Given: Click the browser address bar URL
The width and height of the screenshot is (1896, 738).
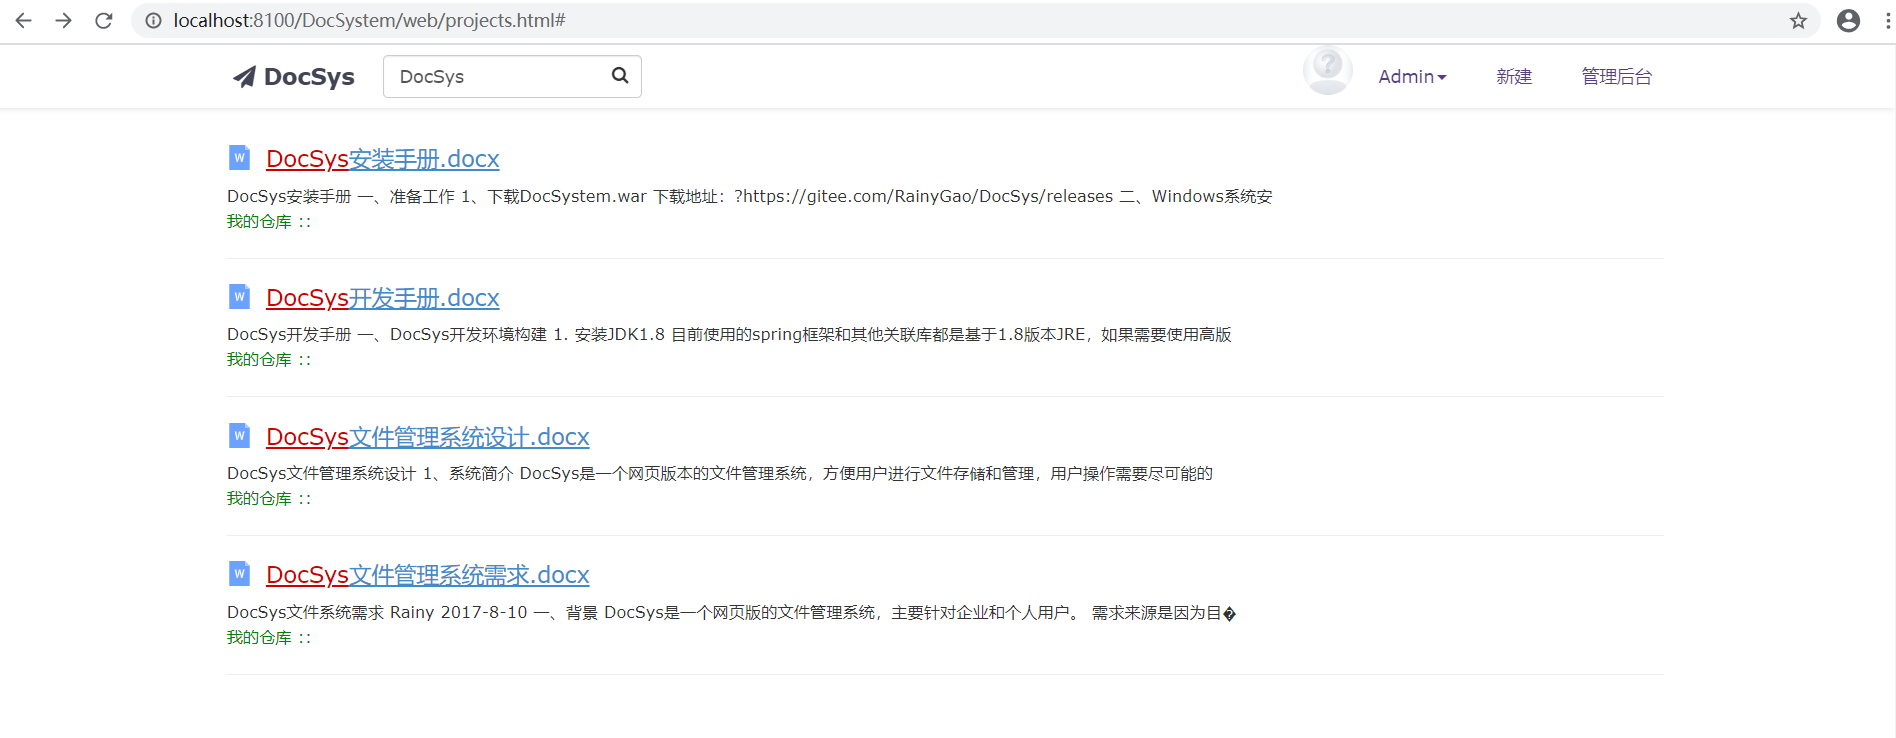Looking at the screenshot, I should [x=369, y=20].
